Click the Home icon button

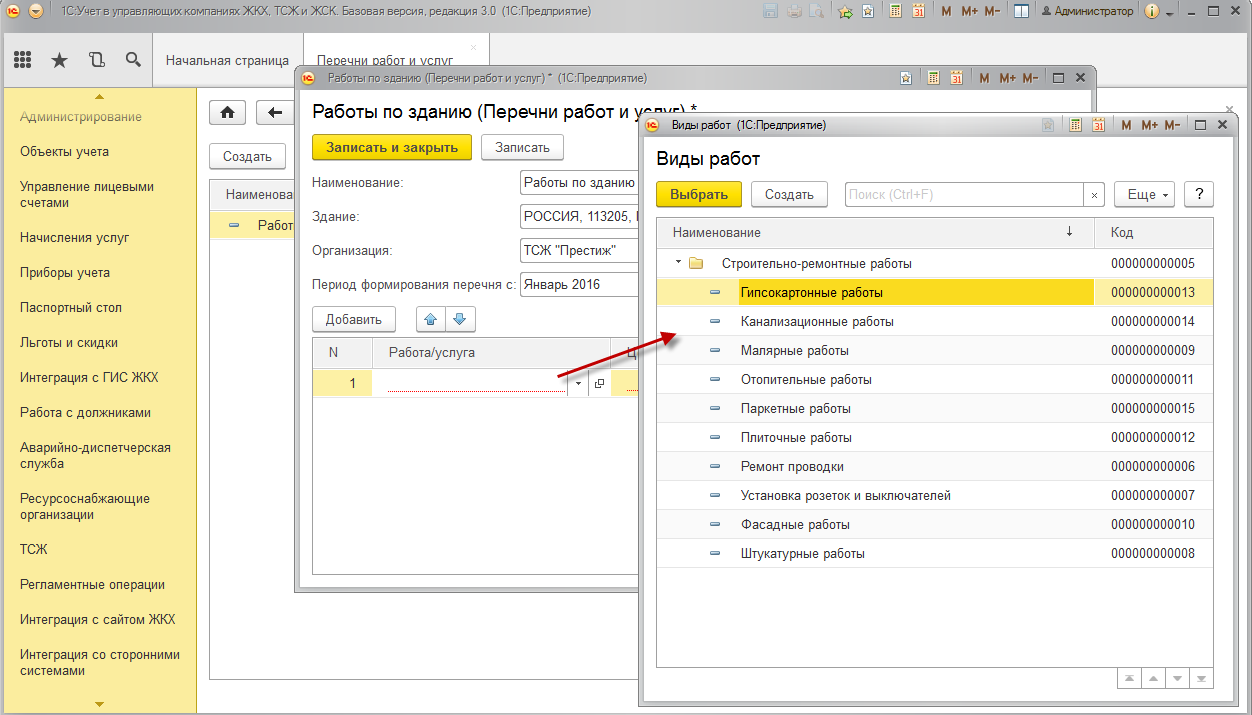click(x=227, y=112)
